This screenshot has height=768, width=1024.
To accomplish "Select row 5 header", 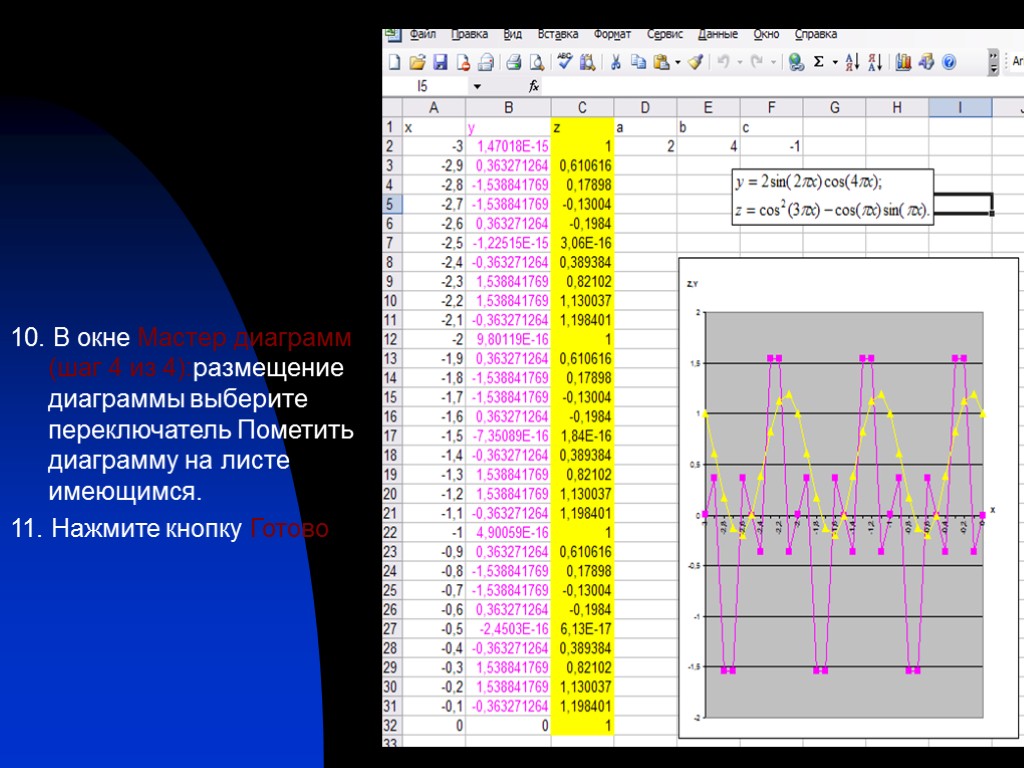I will pyautogui.click(x=390, y=204).
